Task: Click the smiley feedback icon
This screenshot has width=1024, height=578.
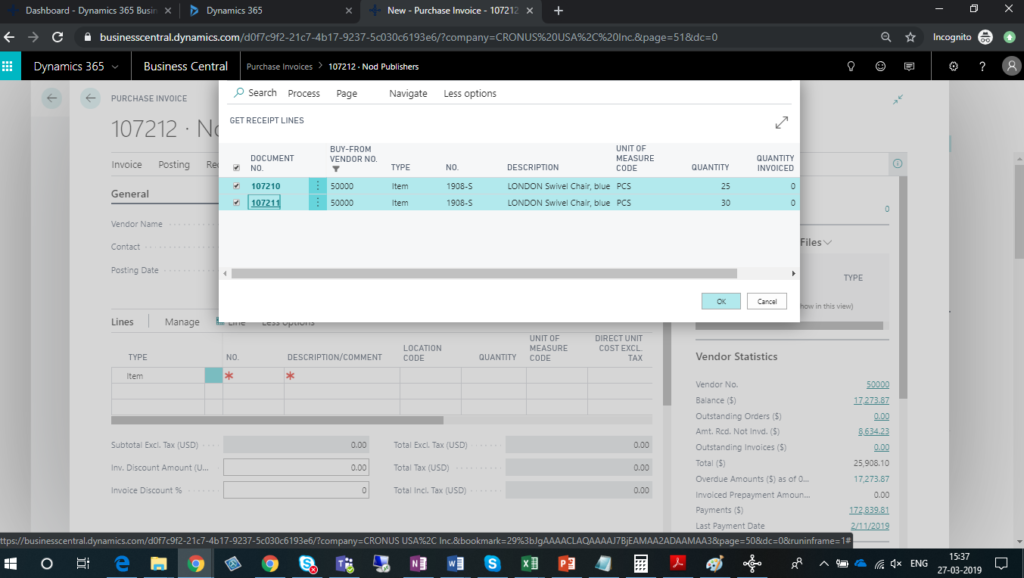Action: click(x=880, y=67)
